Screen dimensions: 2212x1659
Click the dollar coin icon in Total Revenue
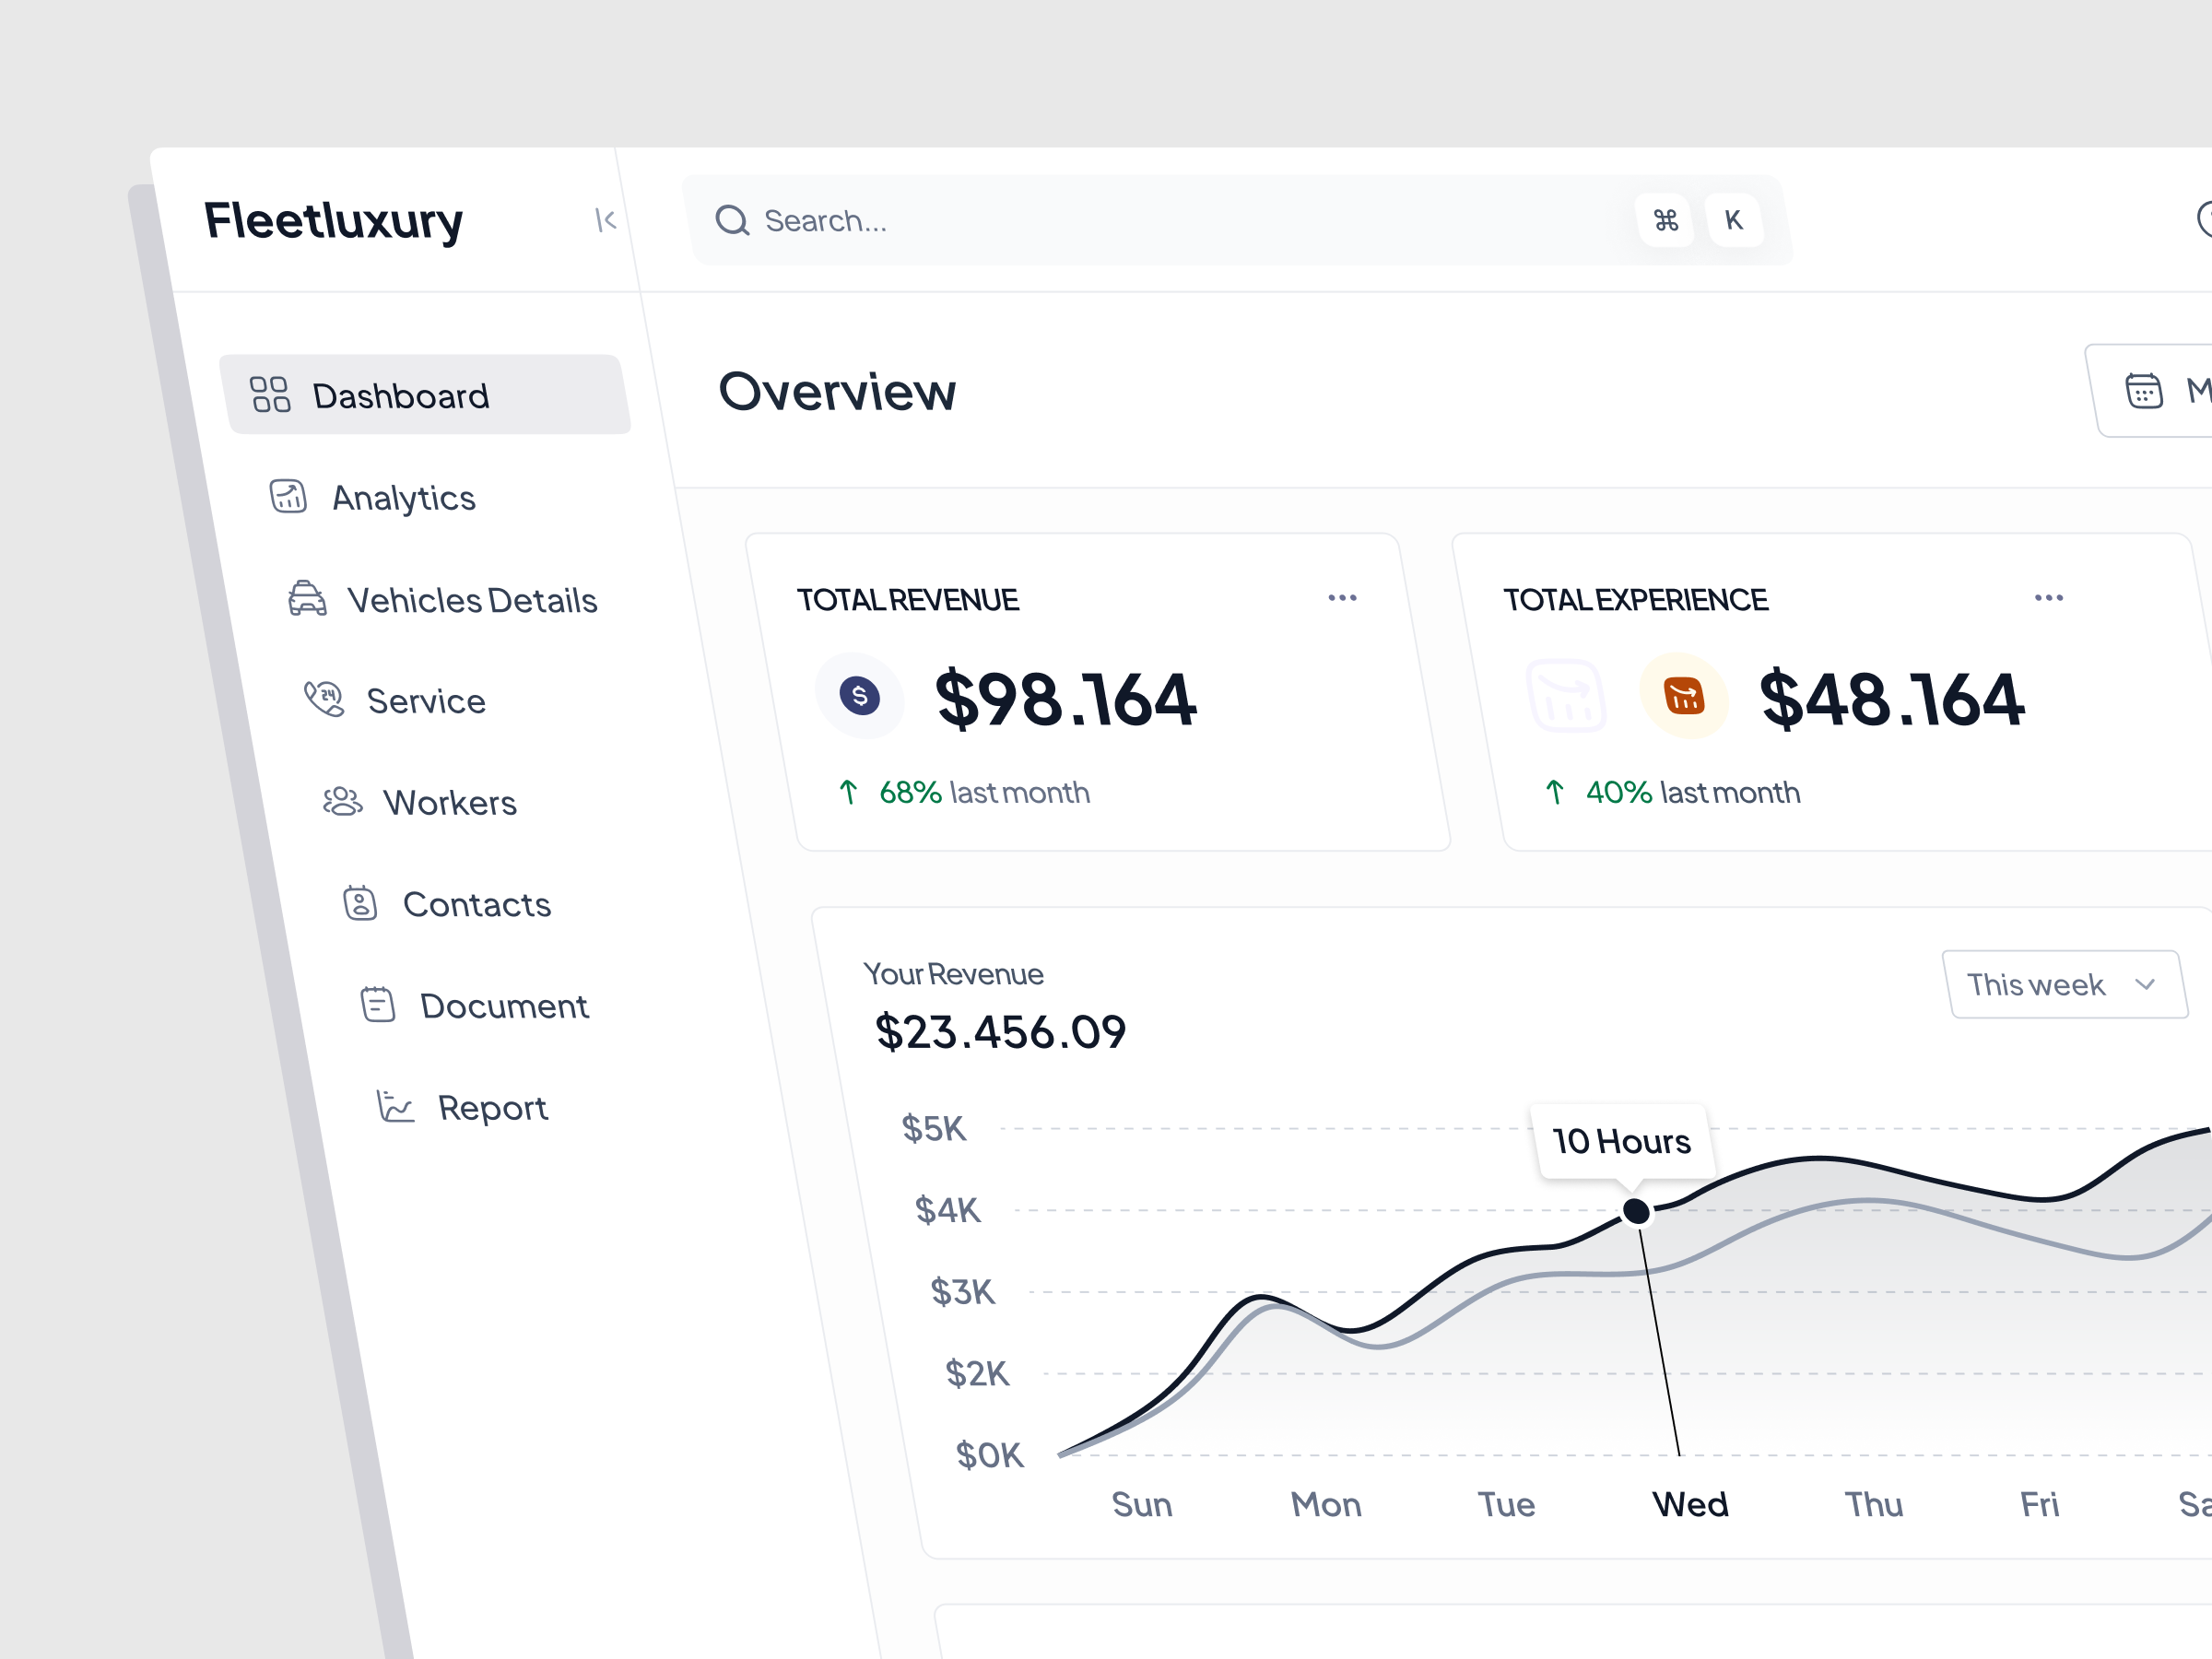click(x=860, y=695)
